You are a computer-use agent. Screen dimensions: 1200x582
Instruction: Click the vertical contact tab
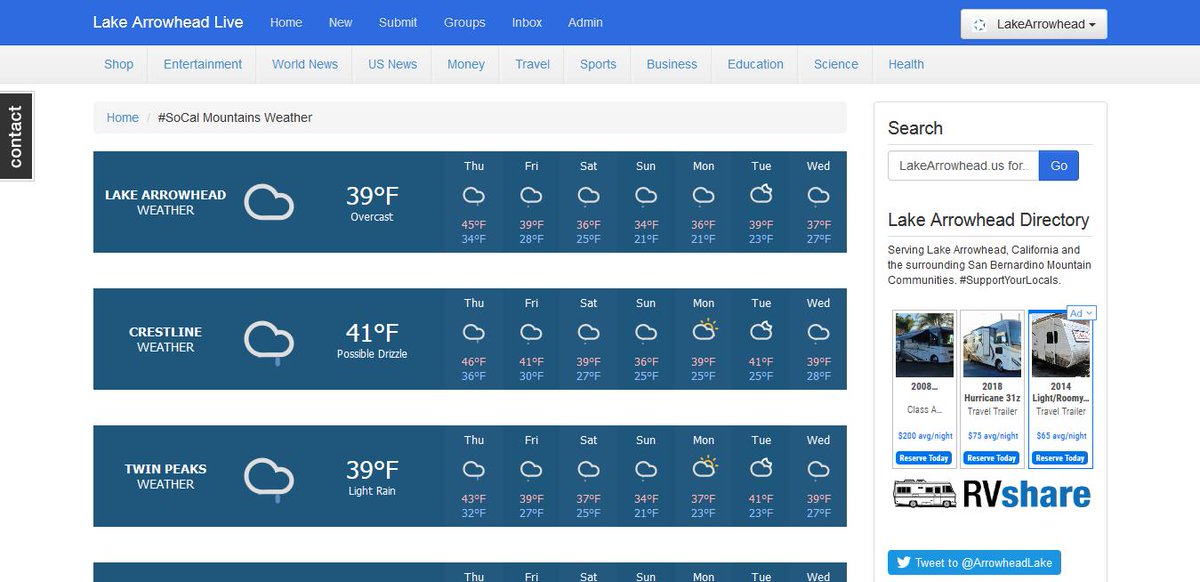coord(16,136)
